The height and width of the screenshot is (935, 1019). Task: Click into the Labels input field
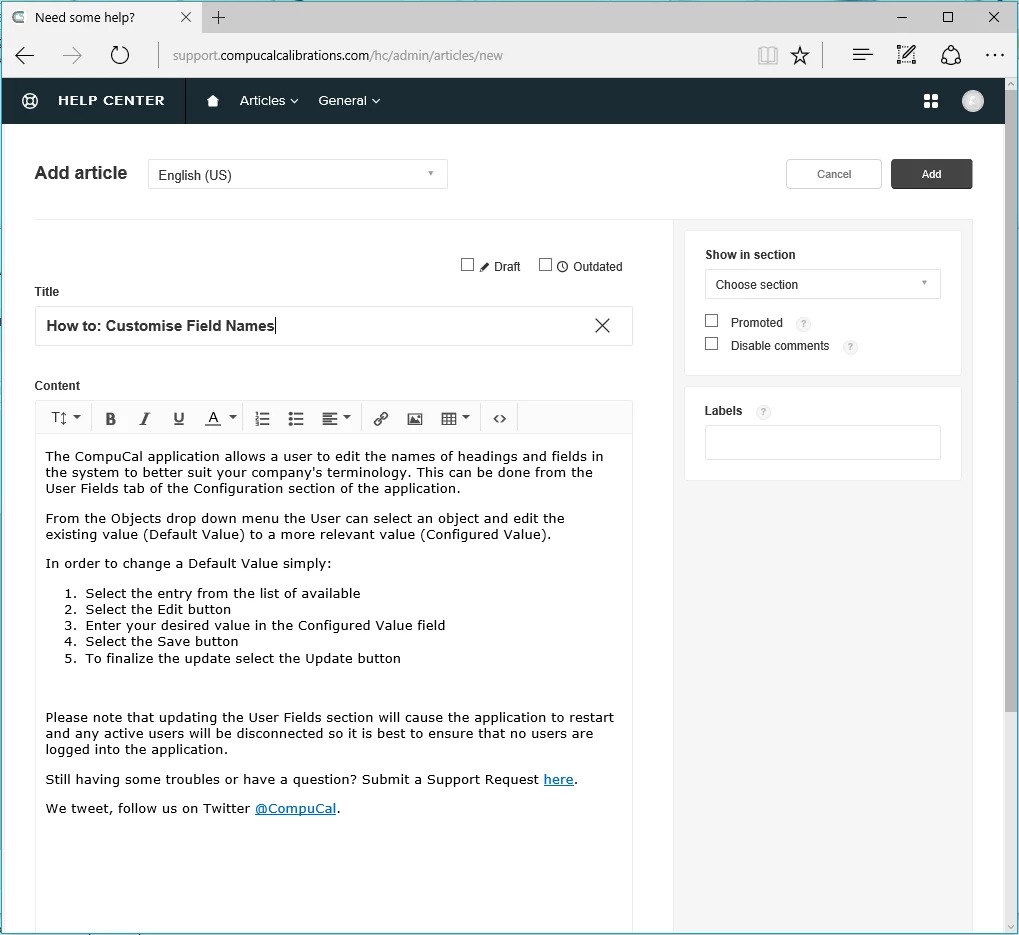coord(822,442)
